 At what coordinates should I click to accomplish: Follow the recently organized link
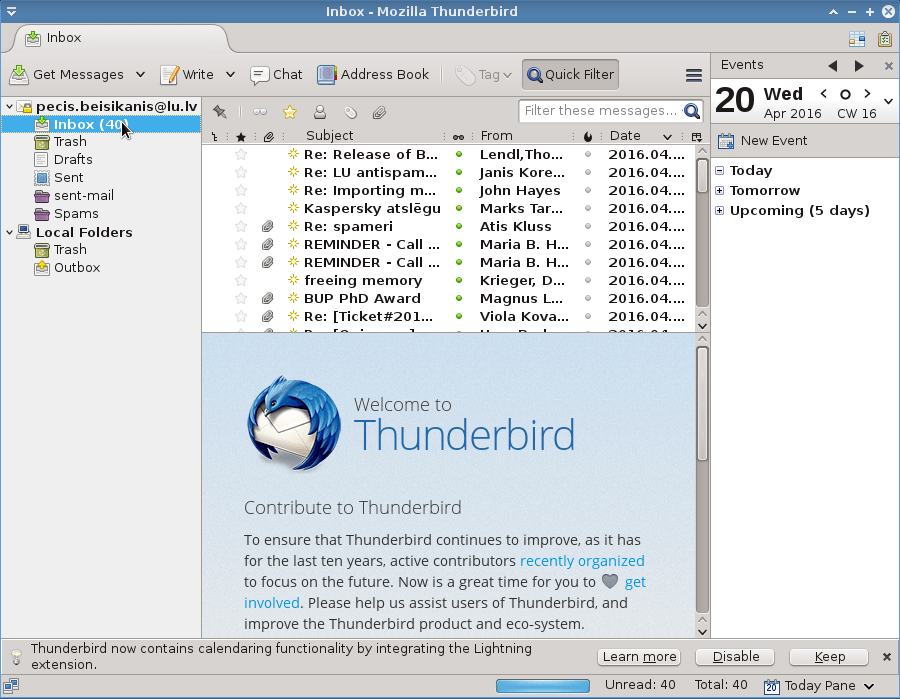[582, 561]
